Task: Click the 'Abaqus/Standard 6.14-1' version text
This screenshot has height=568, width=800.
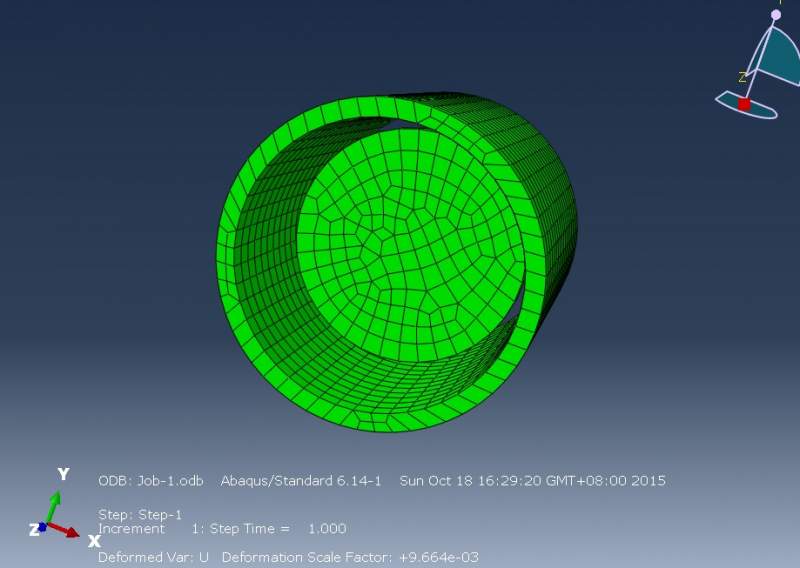Action: 301,481
